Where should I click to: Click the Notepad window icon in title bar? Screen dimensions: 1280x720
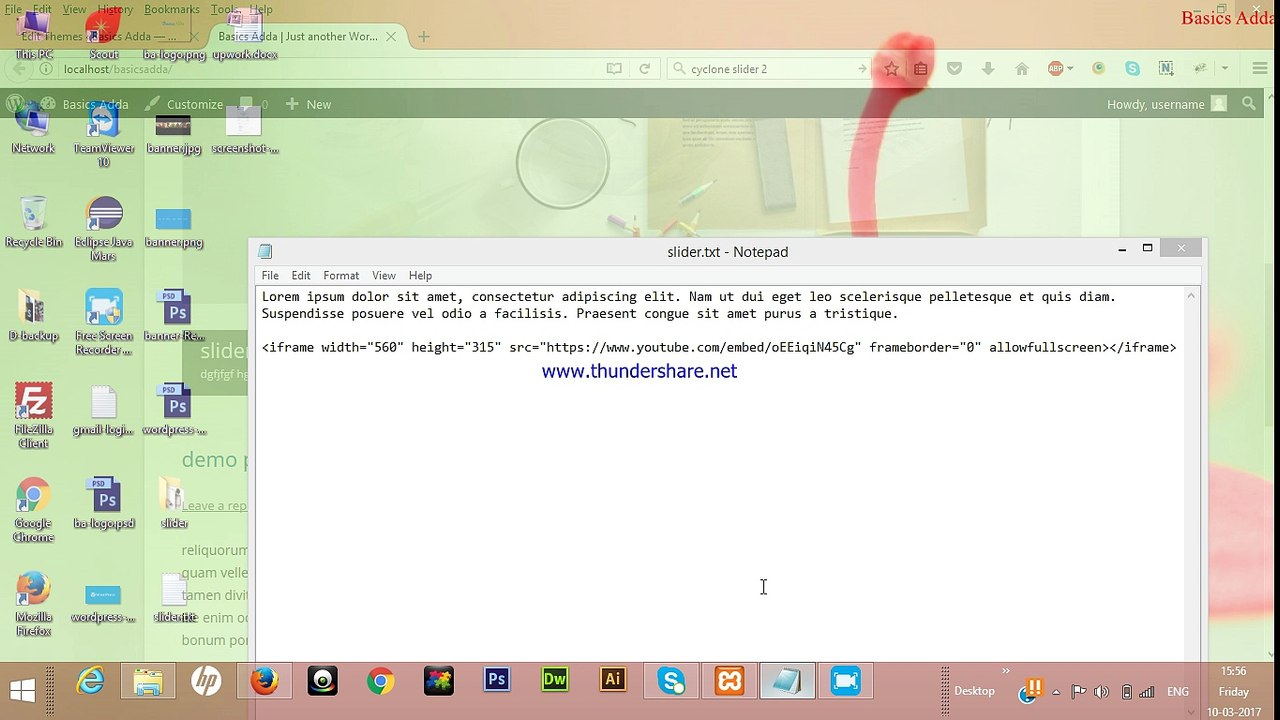[x=265, y=252]
